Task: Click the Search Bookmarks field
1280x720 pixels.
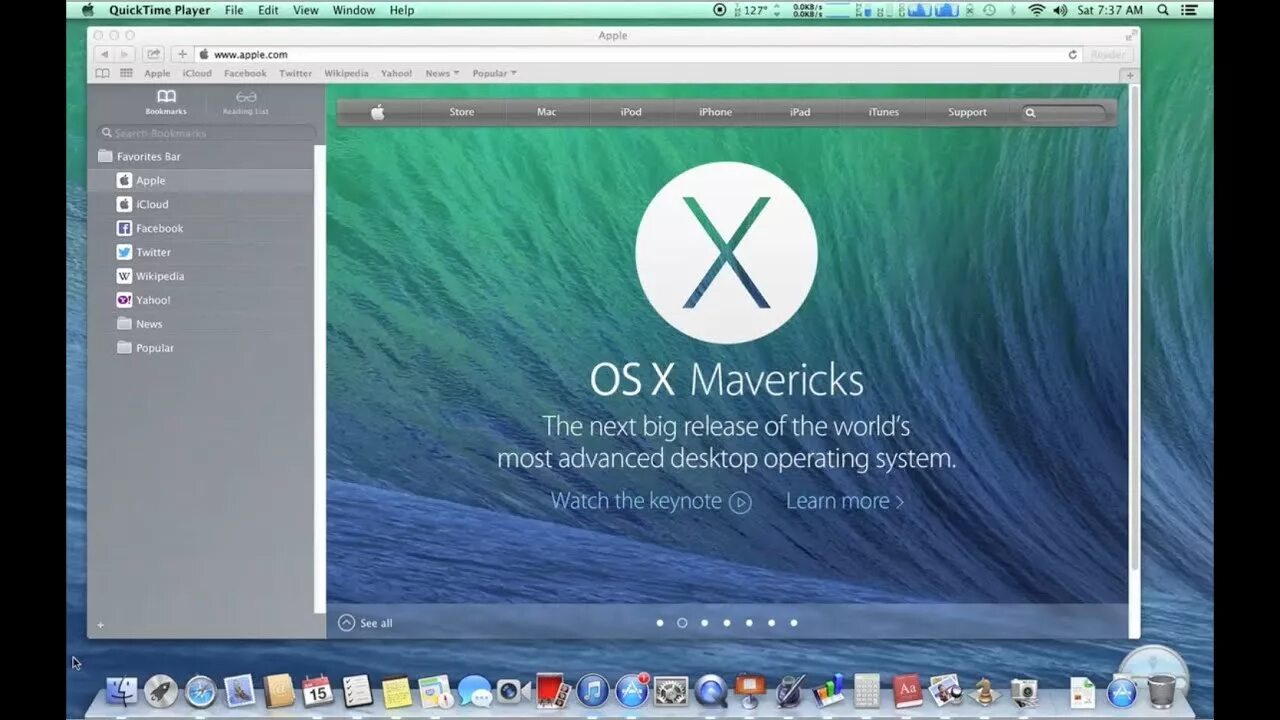Action: click(206, 133)
